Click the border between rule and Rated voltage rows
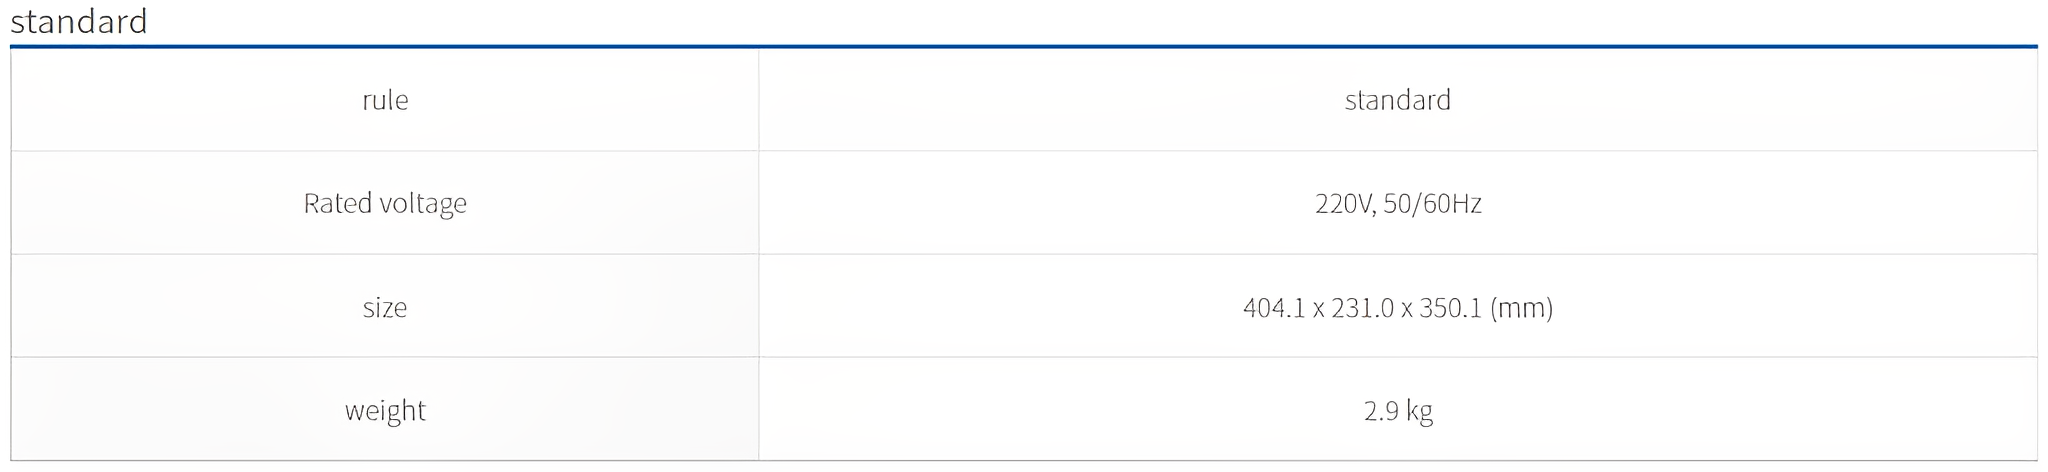 pyautogui.click(x=1024, y=151)
